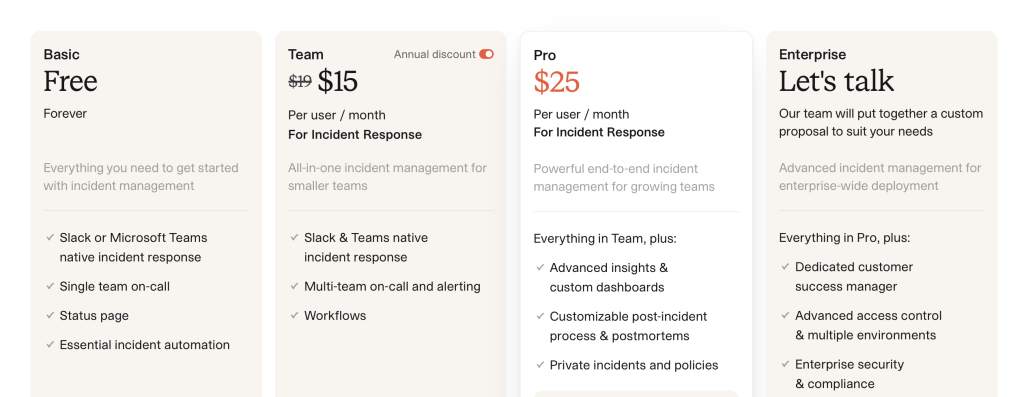Click the checkmark beside Private incidents and policies

coord(540,365)
